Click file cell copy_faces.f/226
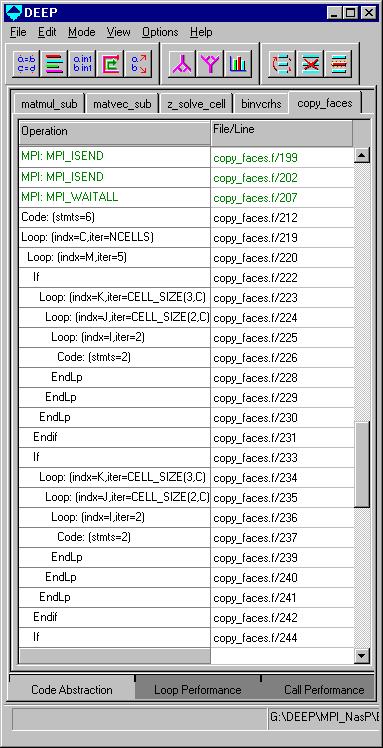 [x=283, y=358]
